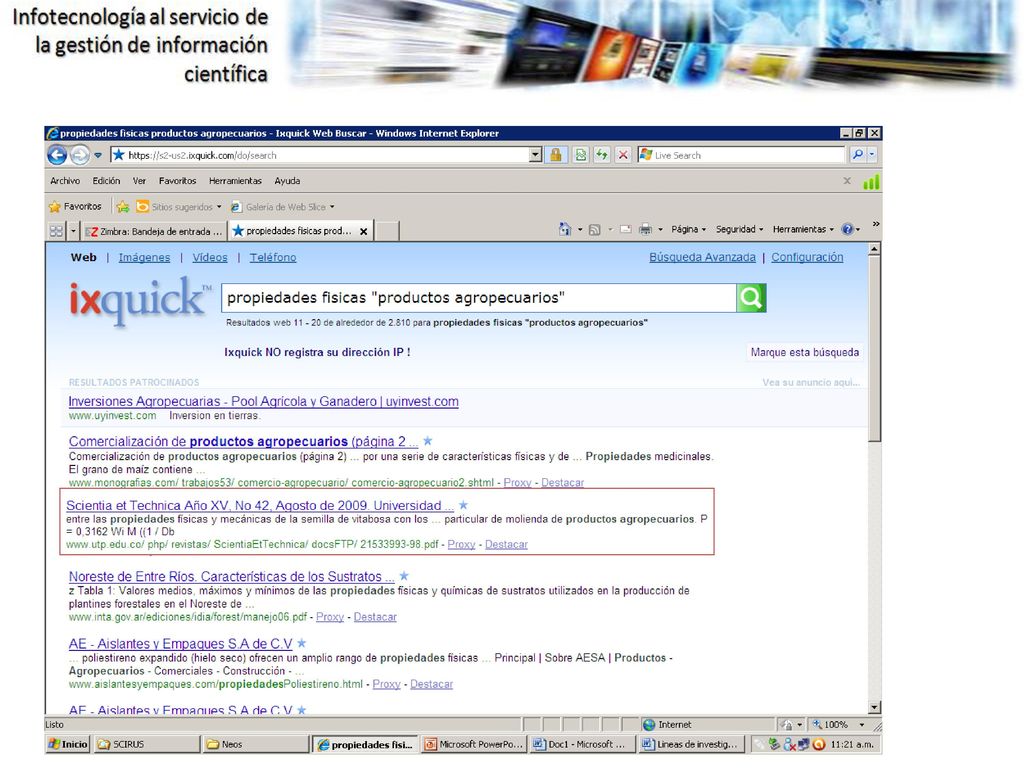This screenshot has width=1024, height=768.
Task: Click the Compatibility View page icon
Action: coord(581,155)
